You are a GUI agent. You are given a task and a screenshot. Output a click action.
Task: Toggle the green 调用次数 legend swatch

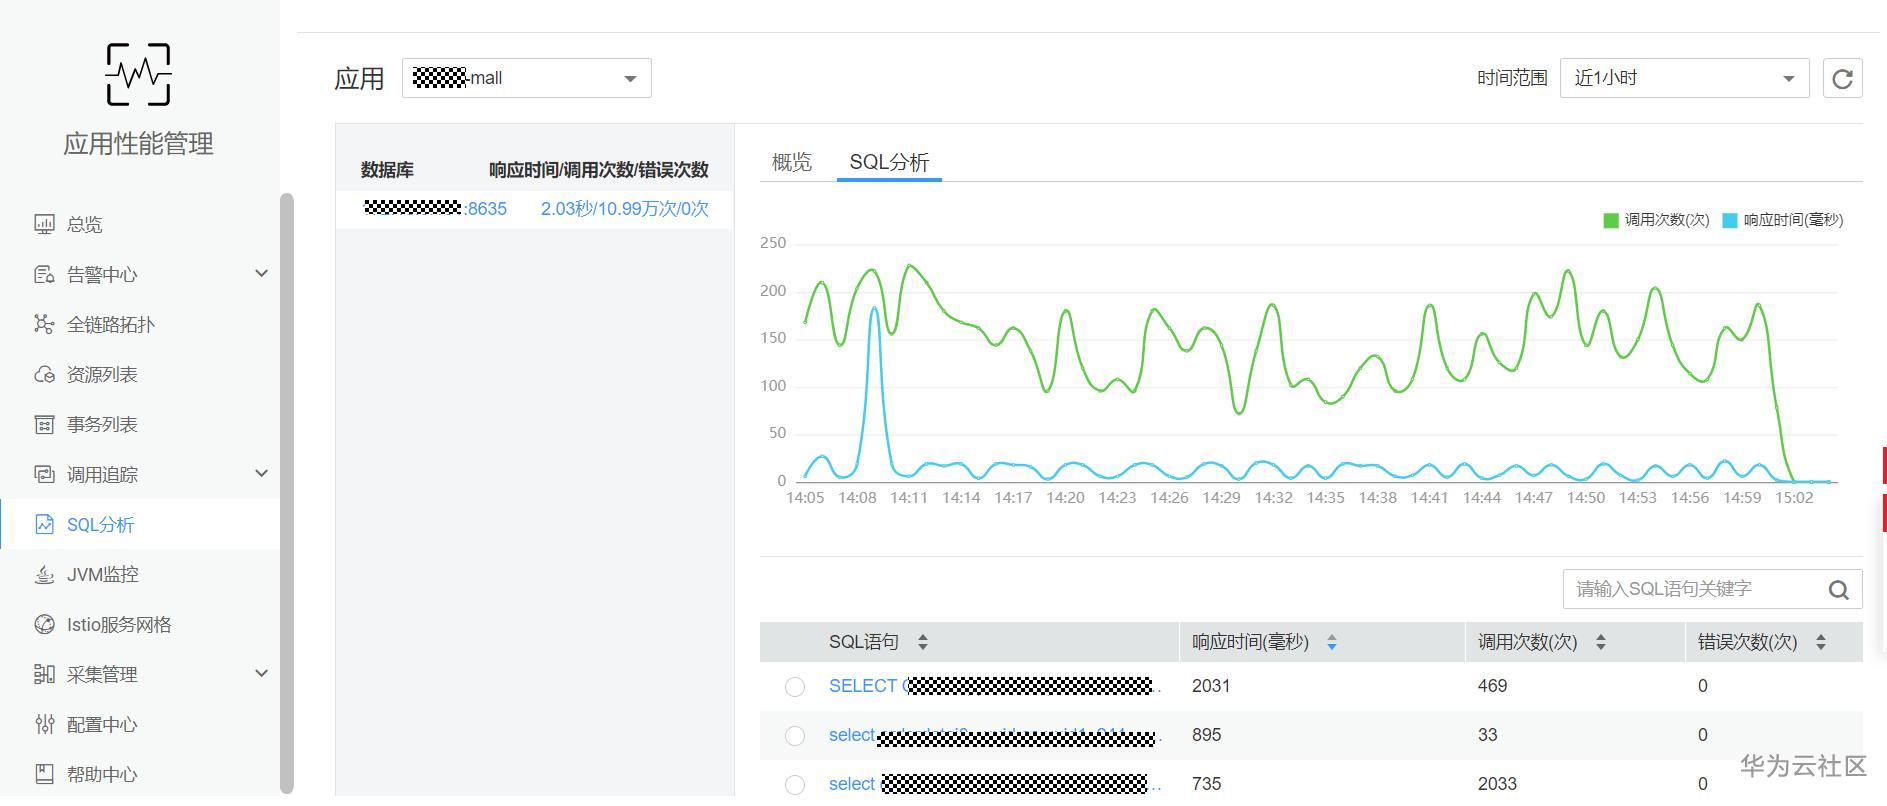click(1610, 220)
